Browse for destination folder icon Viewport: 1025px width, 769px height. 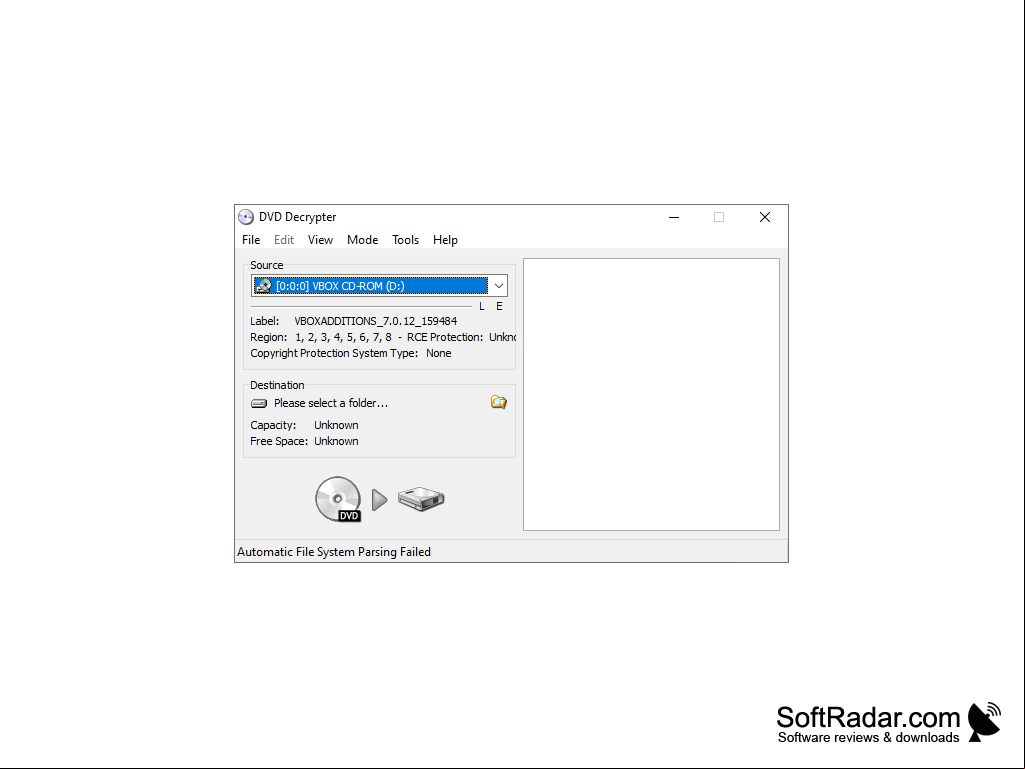tap(499, 402)
